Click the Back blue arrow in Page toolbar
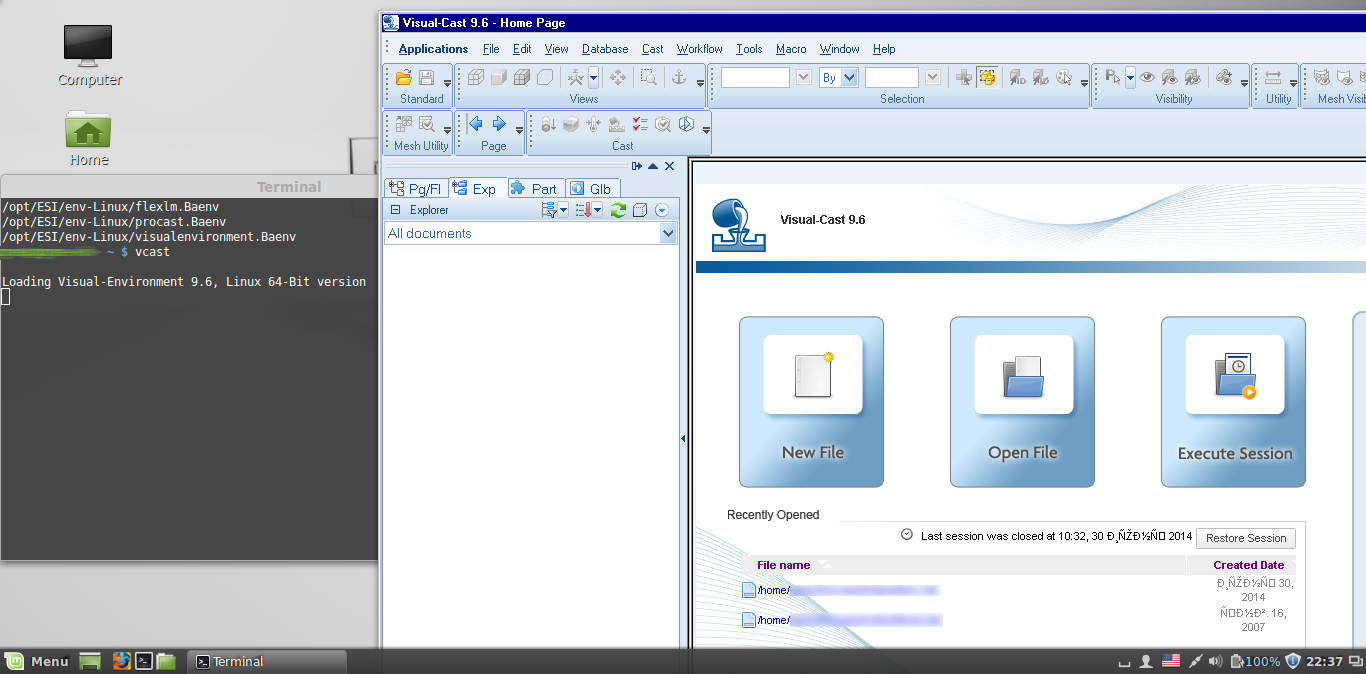This screenshot has height=674, width=1366. (475, 124)
